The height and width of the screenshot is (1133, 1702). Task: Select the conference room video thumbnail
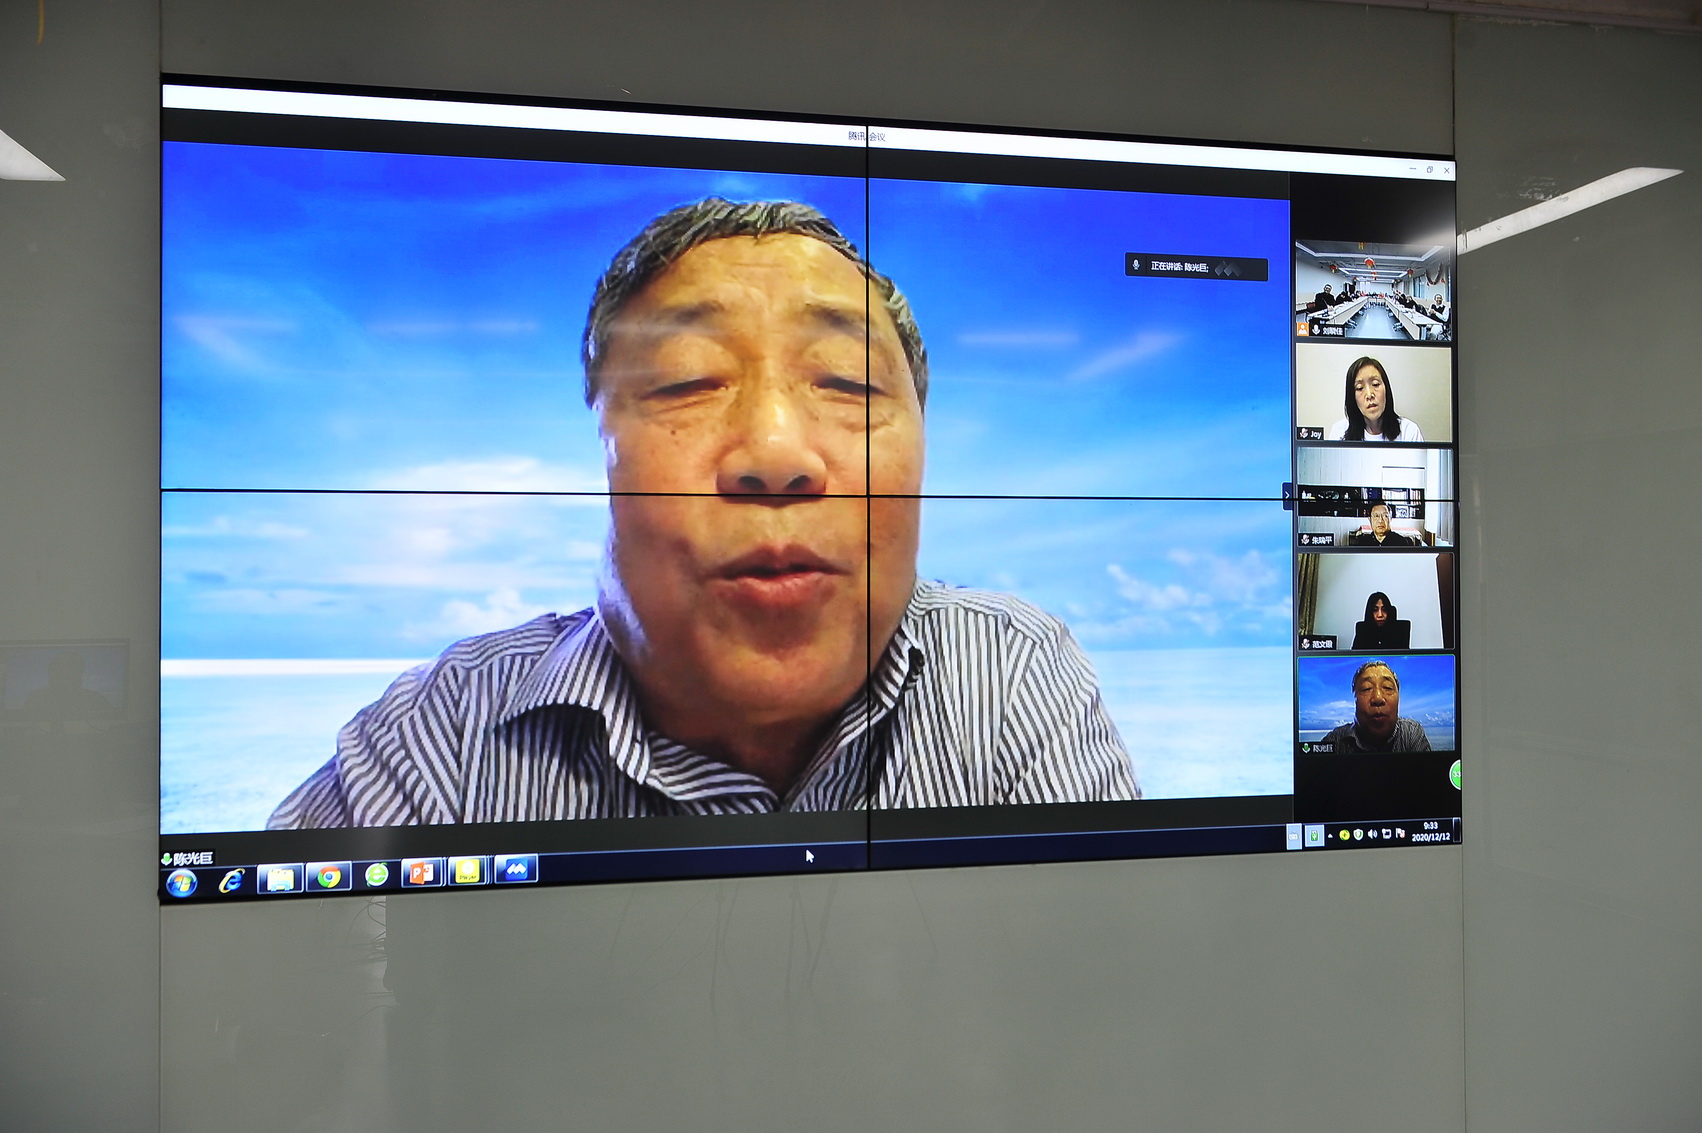tap(1372, 290)
